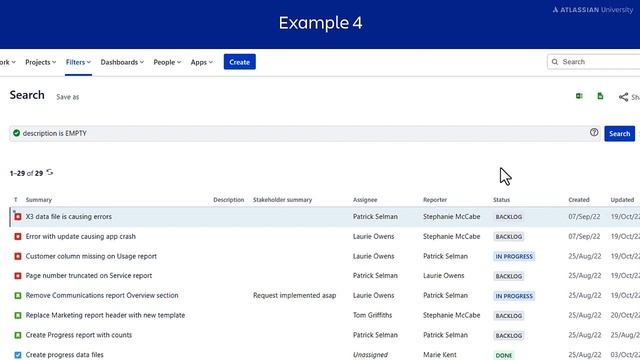Sort by the Status column header

501,200
